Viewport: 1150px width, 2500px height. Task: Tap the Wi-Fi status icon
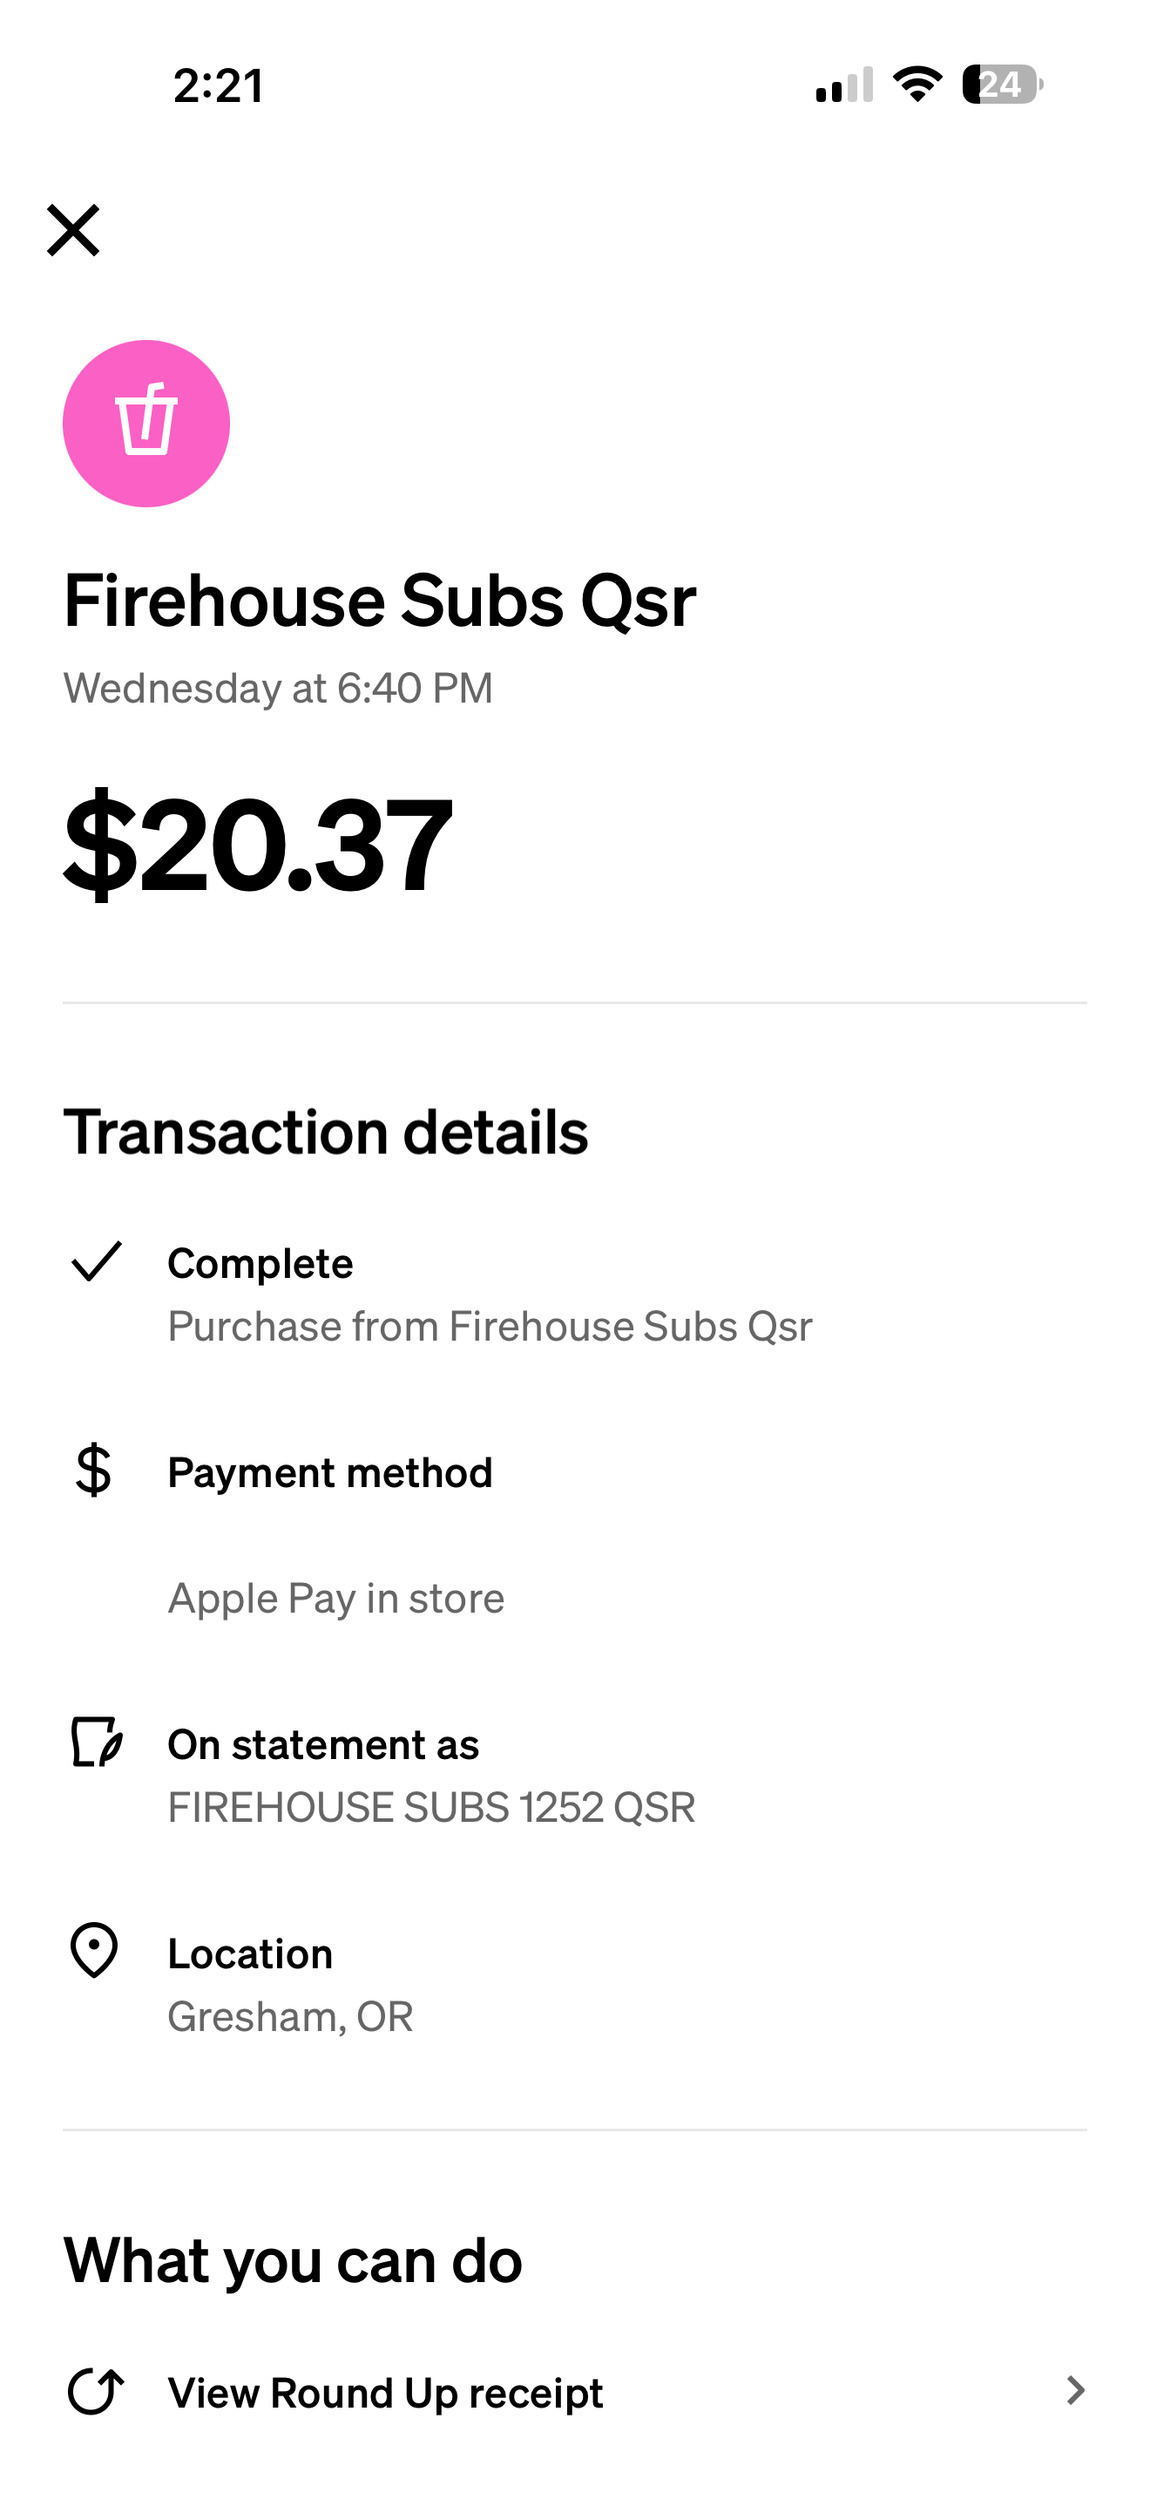(917, 85)
